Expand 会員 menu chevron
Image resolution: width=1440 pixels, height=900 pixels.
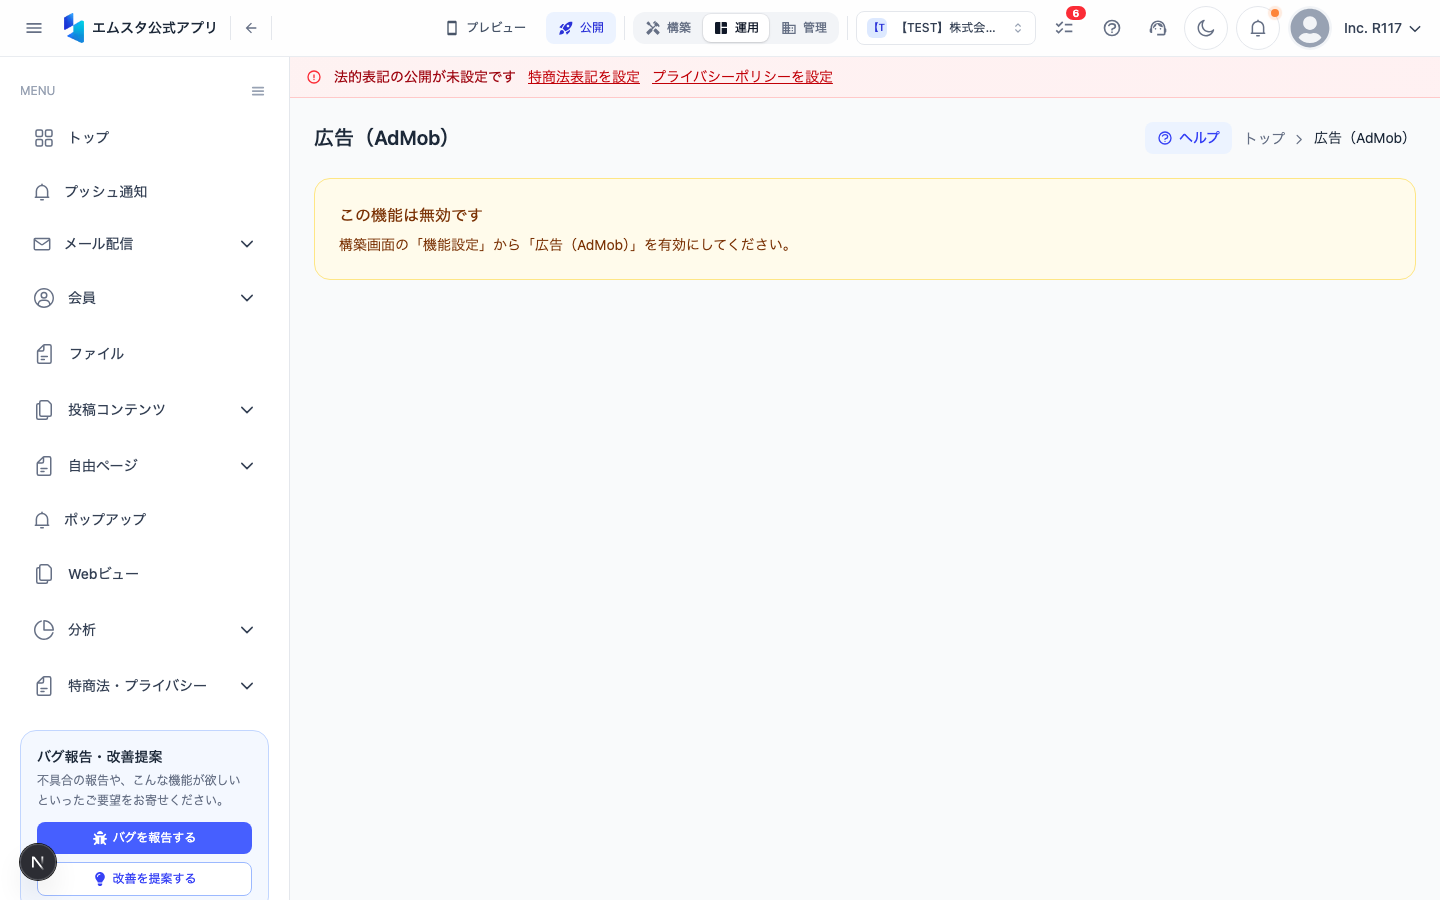pos(247,298)
